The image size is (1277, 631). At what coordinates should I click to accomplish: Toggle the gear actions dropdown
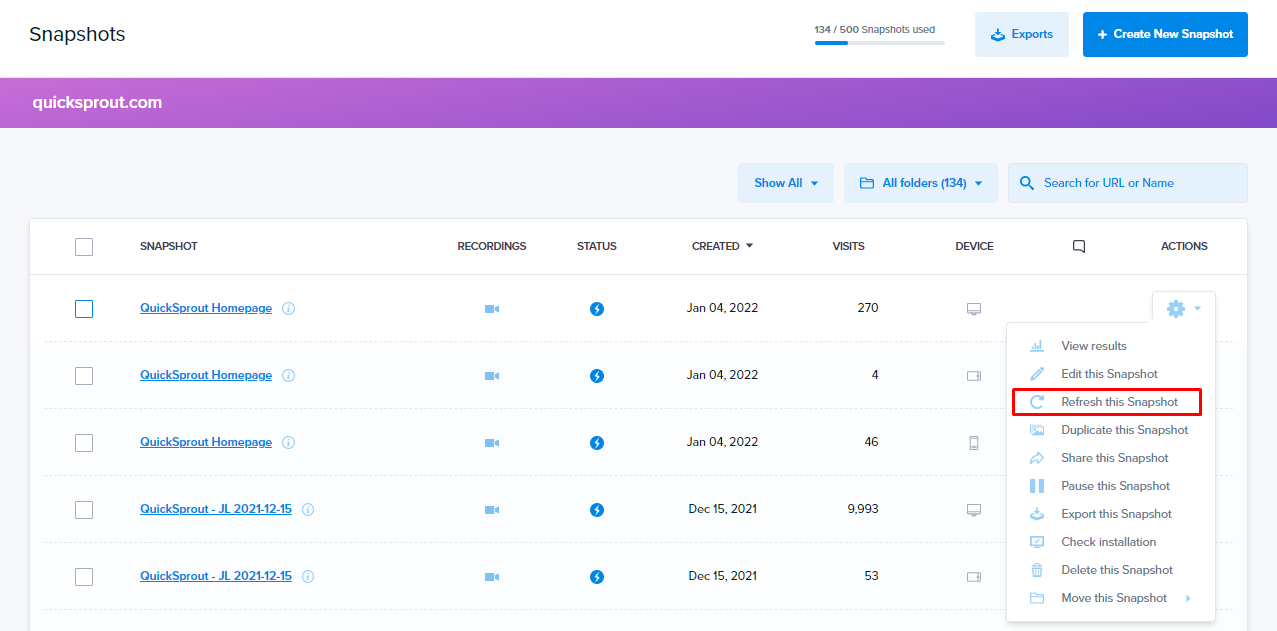[1184, 309]
